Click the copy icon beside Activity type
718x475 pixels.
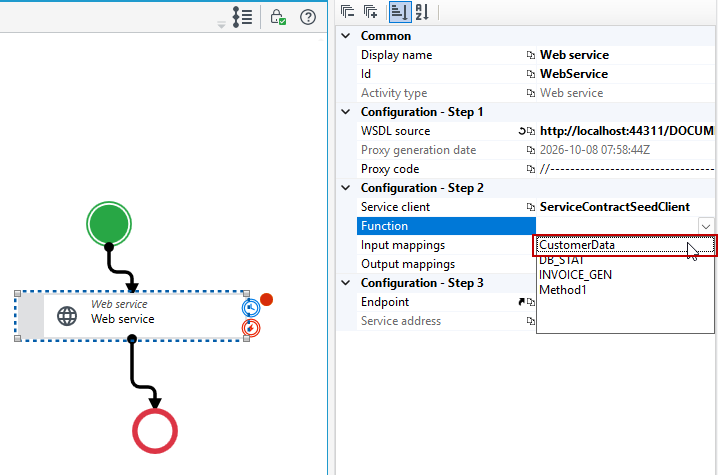[x=531, y=93]
